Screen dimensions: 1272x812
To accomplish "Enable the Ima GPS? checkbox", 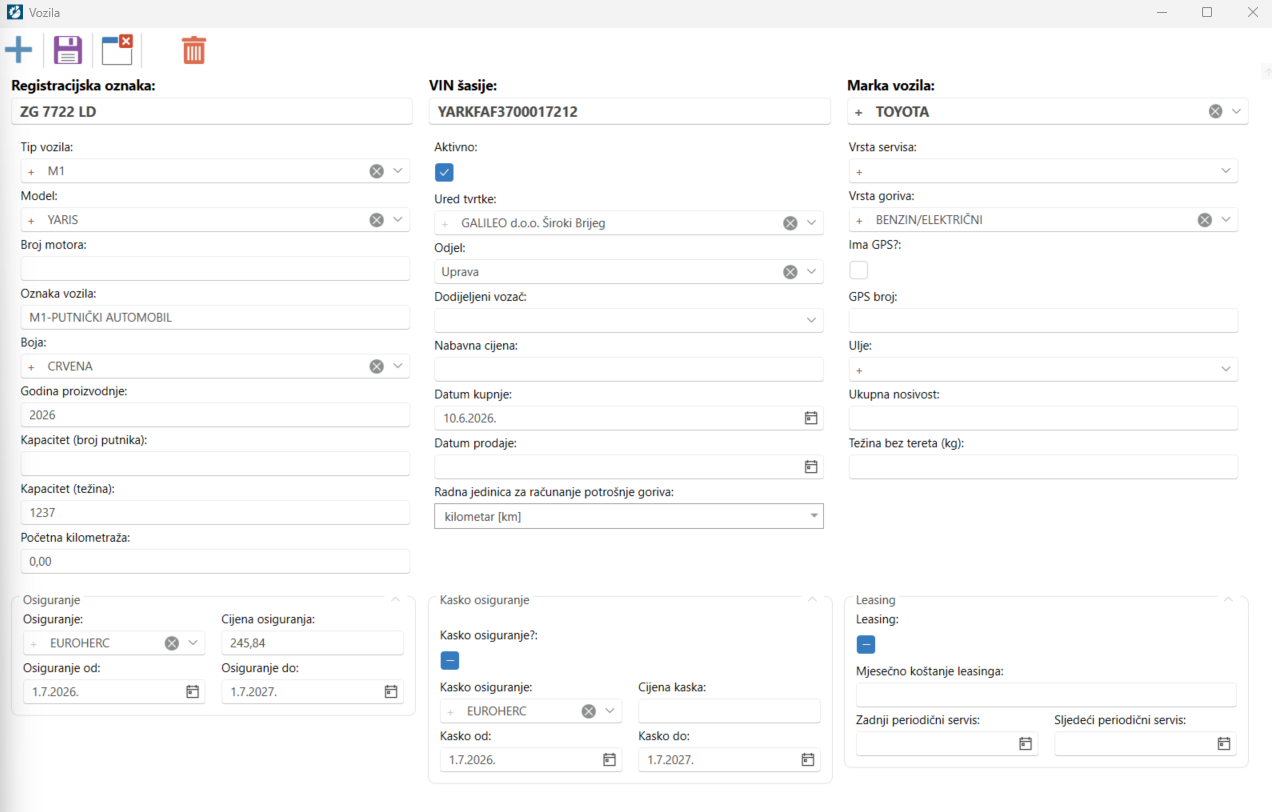I will coord(858,270).
